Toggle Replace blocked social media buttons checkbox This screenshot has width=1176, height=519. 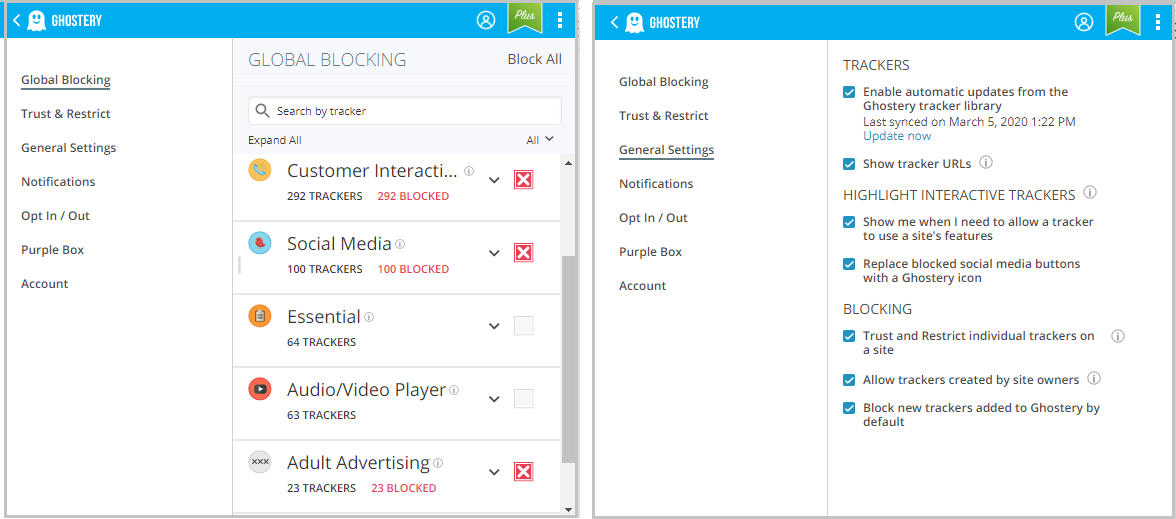coord(849,264)
